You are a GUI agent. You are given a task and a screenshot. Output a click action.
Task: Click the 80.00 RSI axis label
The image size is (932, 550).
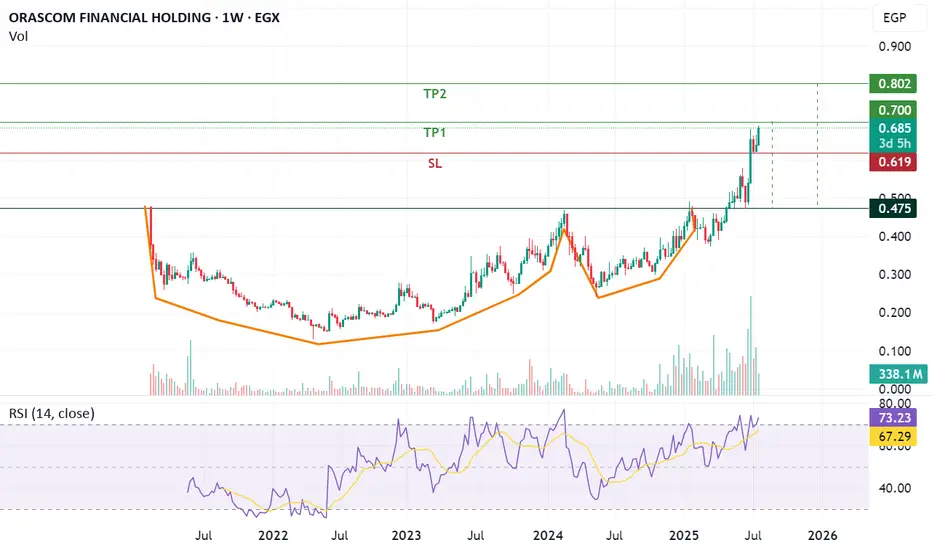[x=895, y=404]
